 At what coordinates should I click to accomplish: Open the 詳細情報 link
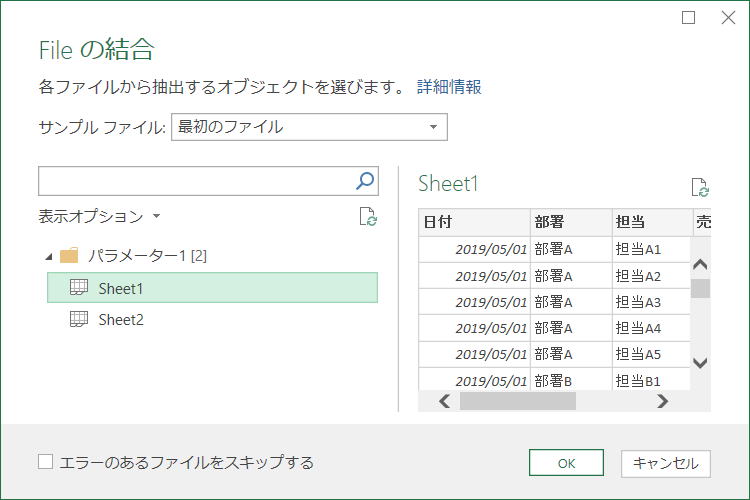449,87
